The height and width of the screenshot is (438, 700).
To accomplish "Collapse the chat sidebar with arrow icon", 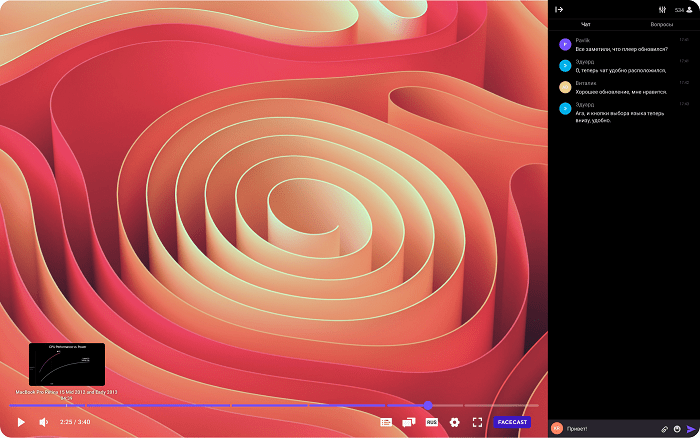I will [559, 9].
